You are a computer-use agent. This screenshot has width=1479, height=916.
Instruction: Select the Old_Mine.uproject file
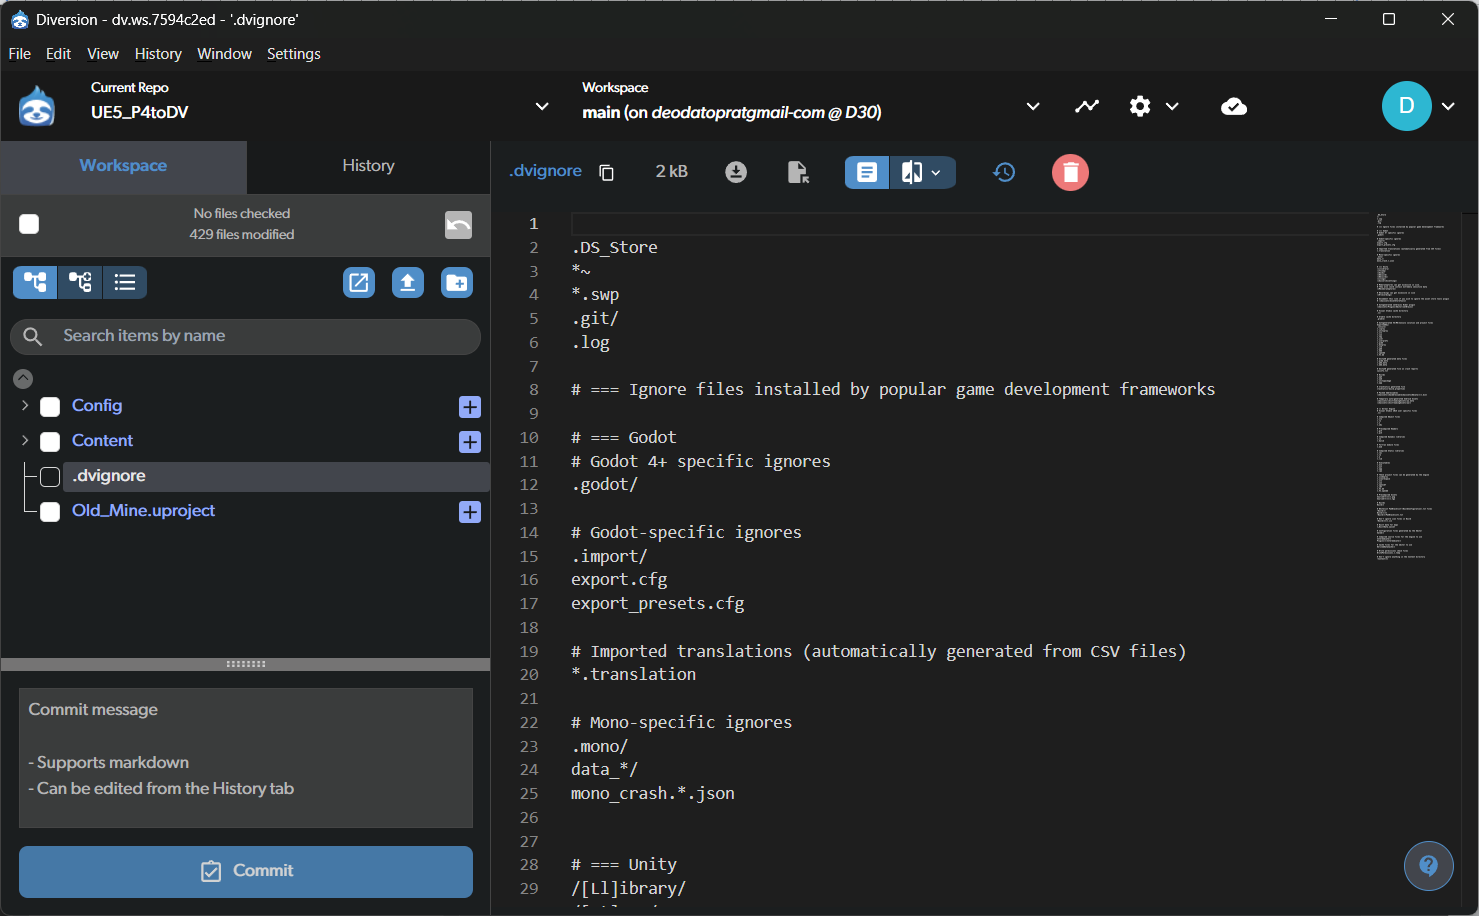(x=143, y=511)
